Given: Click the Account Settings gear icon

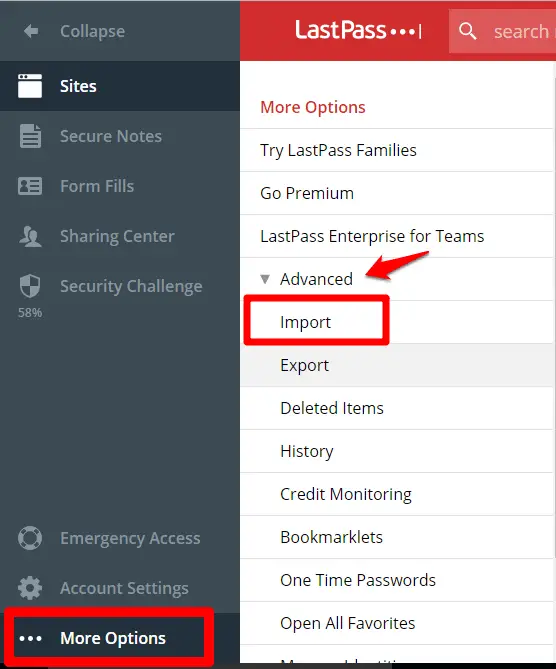Looking at the screenshot, I should coord(30,588).
